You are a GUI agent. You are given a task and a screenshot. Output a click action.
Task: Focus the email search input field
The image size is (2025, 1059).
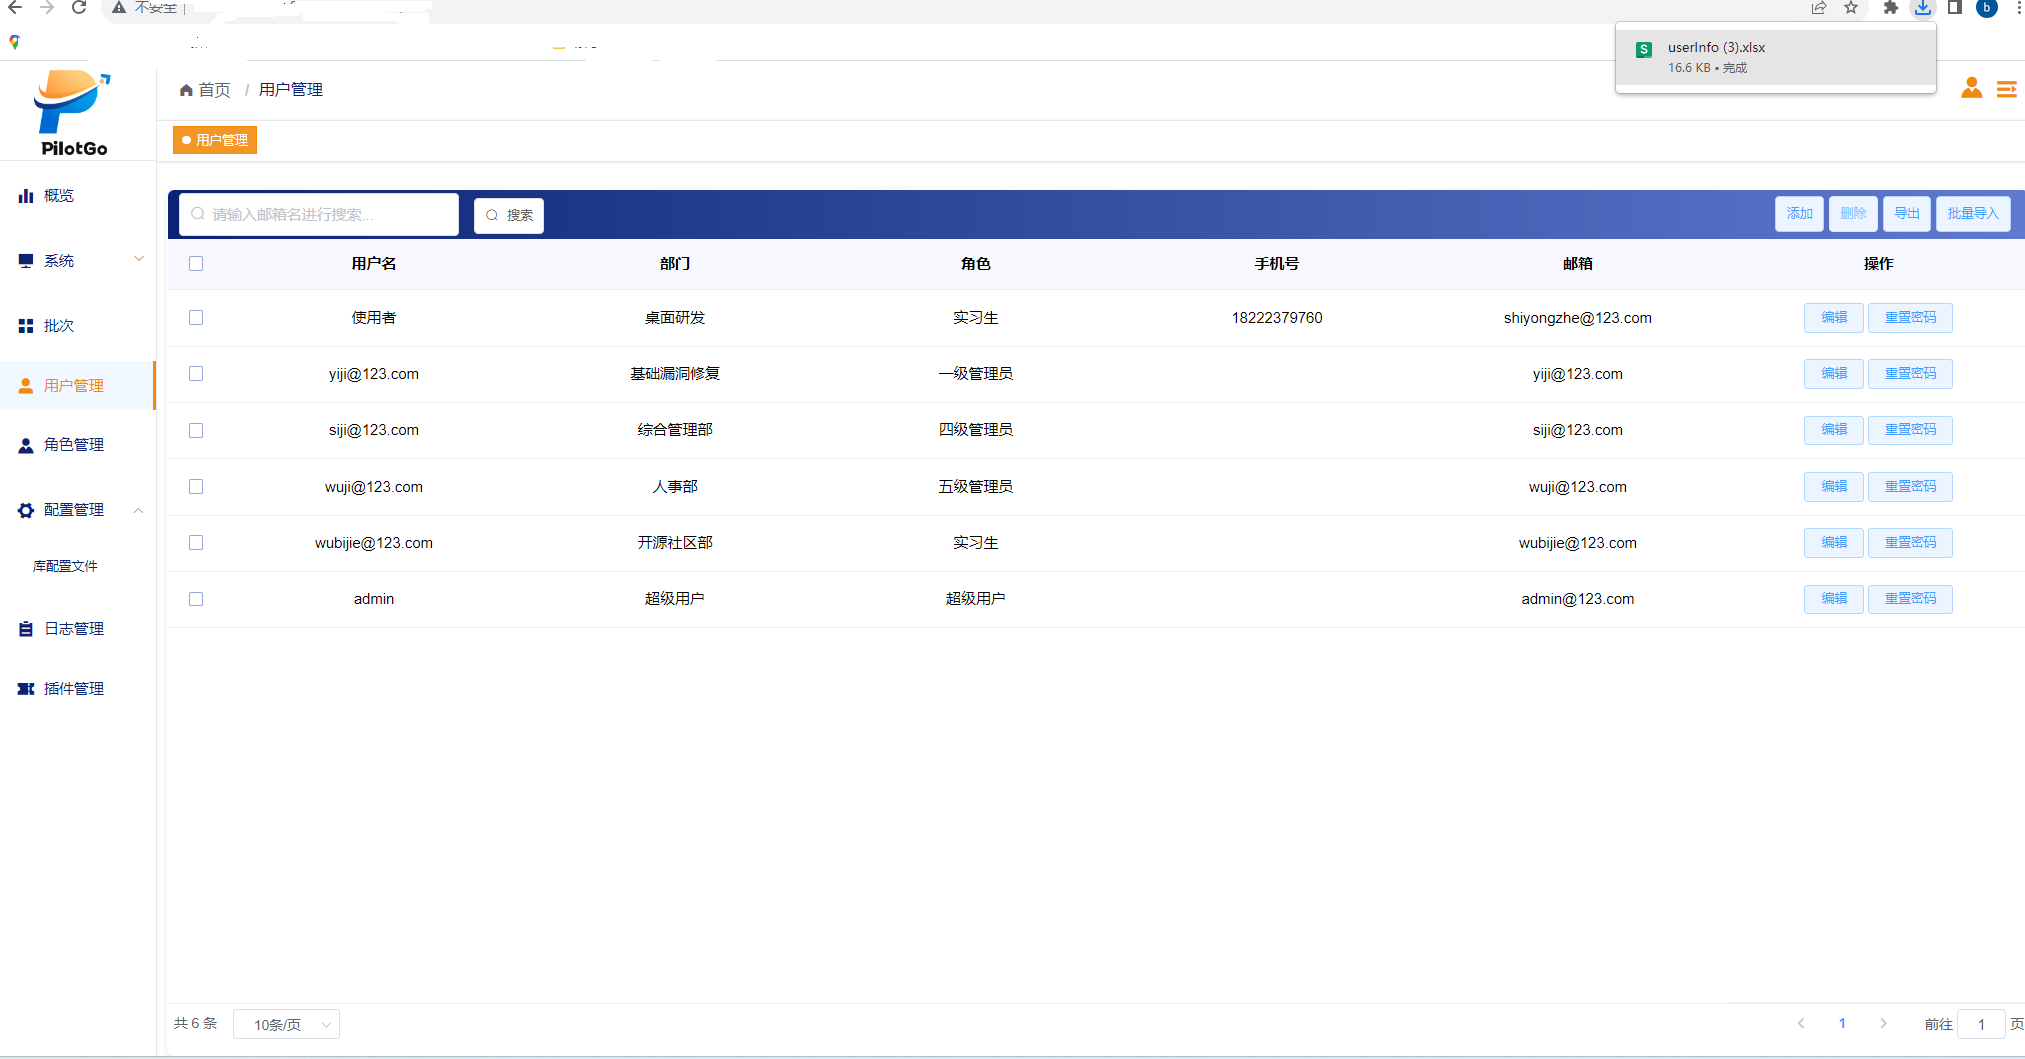320,215
